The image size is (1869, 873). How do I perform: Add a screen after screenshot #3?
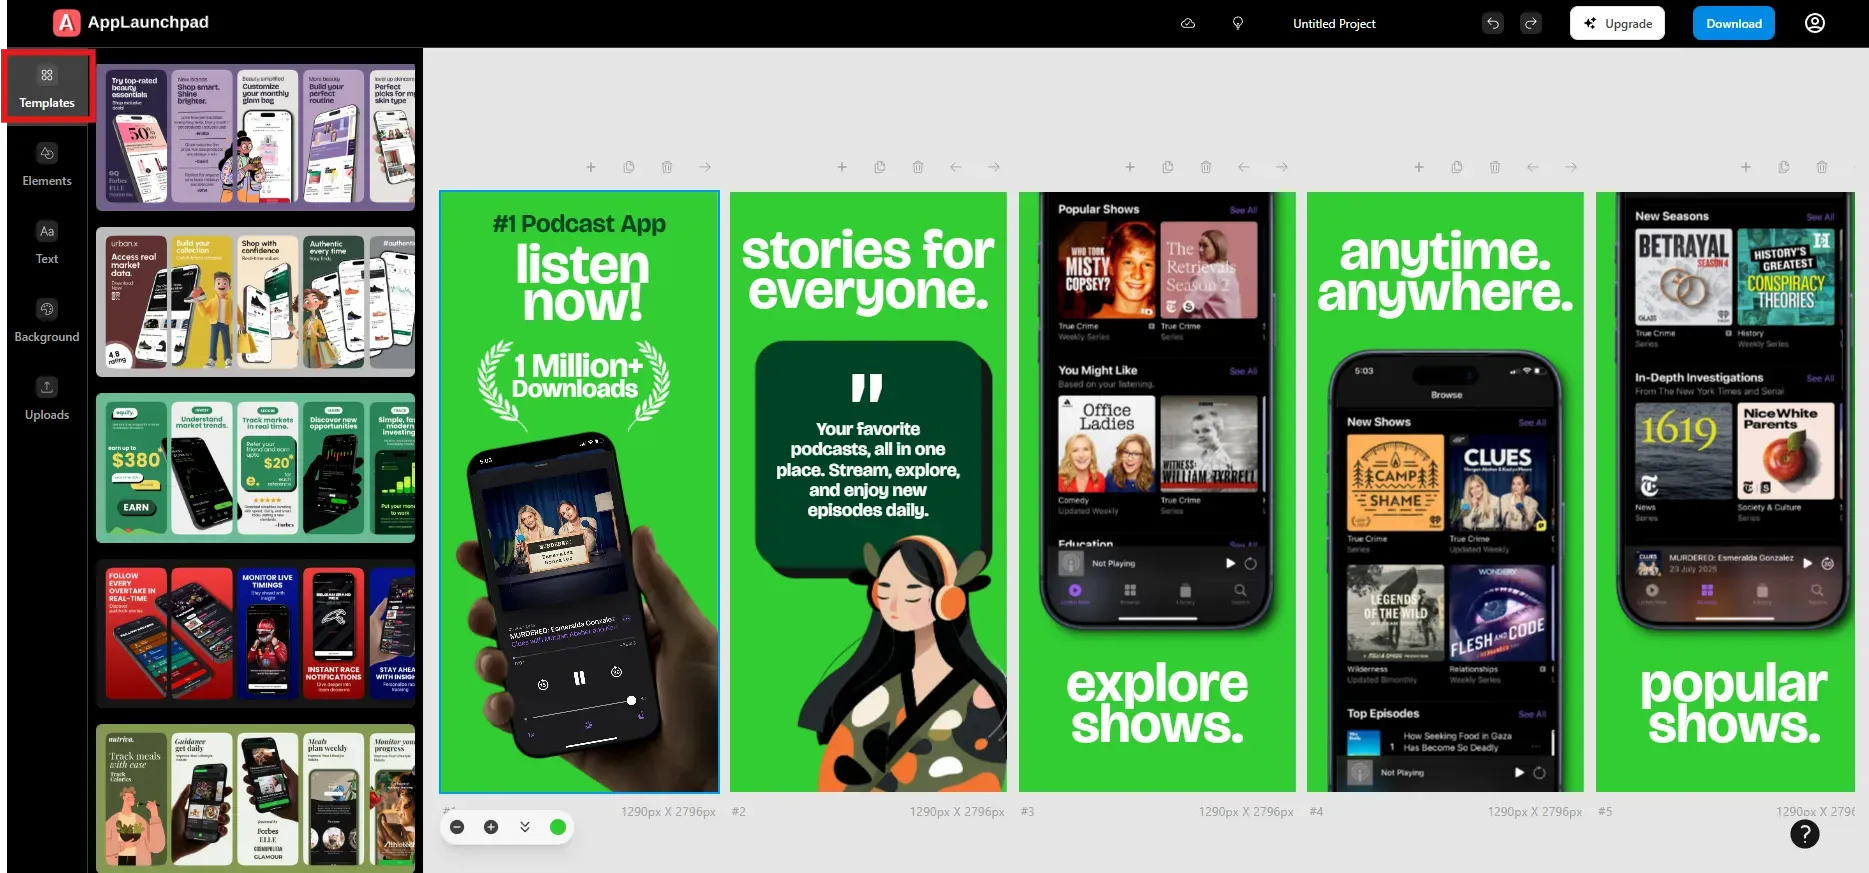point(1130,167)
